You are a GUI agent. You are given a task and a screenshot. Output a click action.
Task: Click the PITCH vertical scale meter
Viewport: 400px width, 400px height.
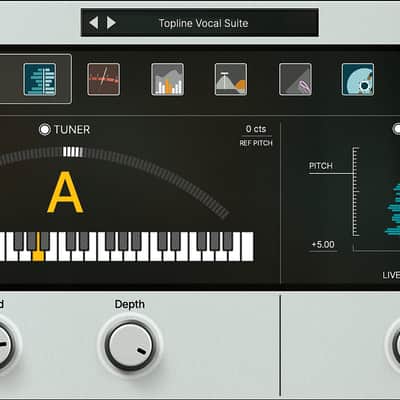(356, 191)
